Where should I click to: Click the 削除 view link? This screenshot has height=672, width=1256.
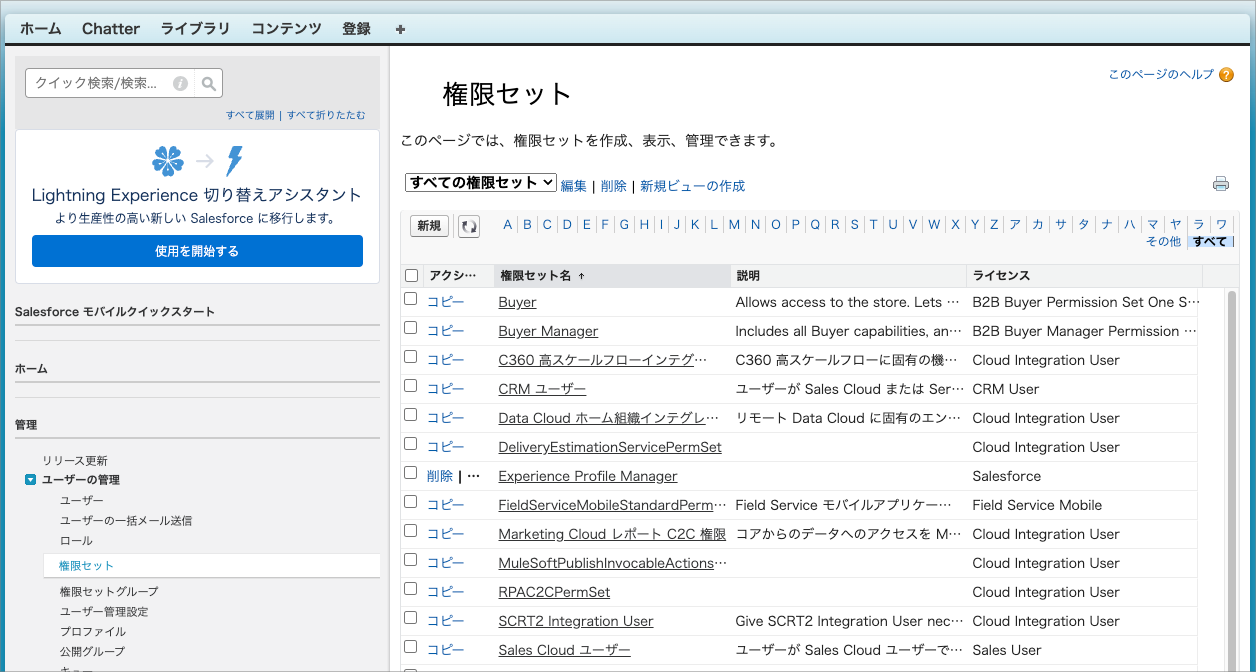pyautogui.click(x=614, y=186)
